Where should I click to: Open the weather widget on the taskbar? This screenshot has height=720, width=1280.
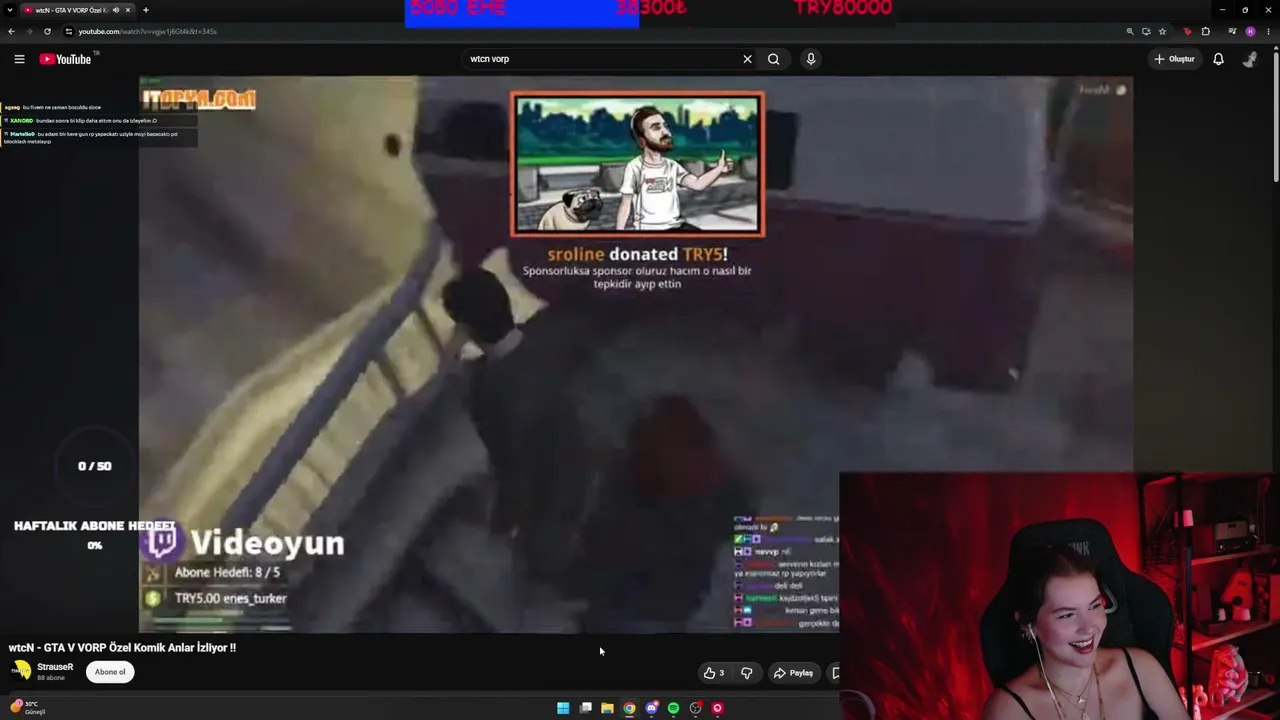[x=26, y=707]
